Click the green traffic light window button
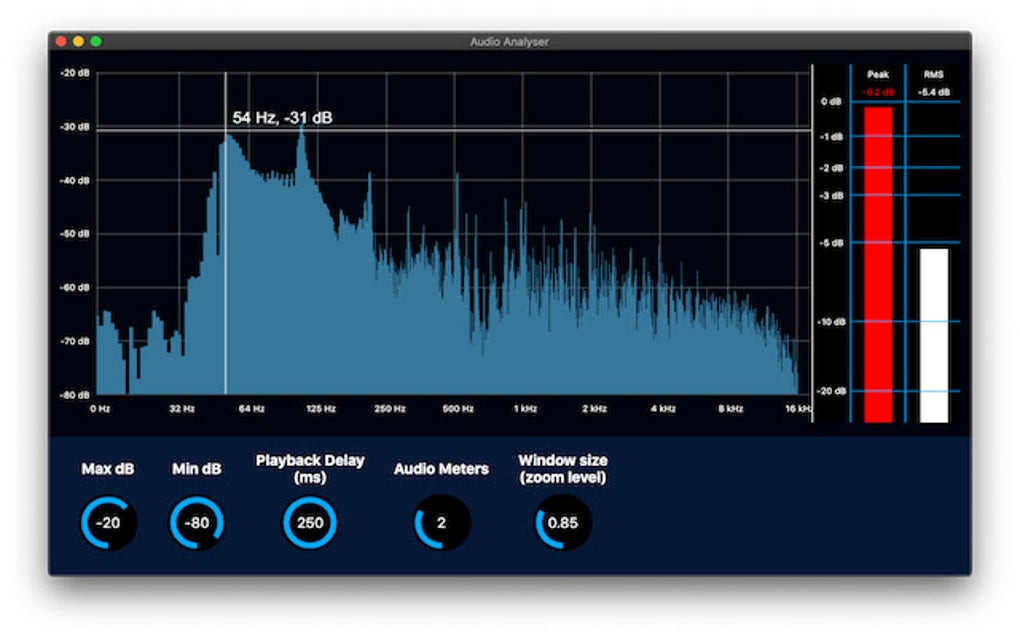1020x638 pixels. tap(95, 41)
